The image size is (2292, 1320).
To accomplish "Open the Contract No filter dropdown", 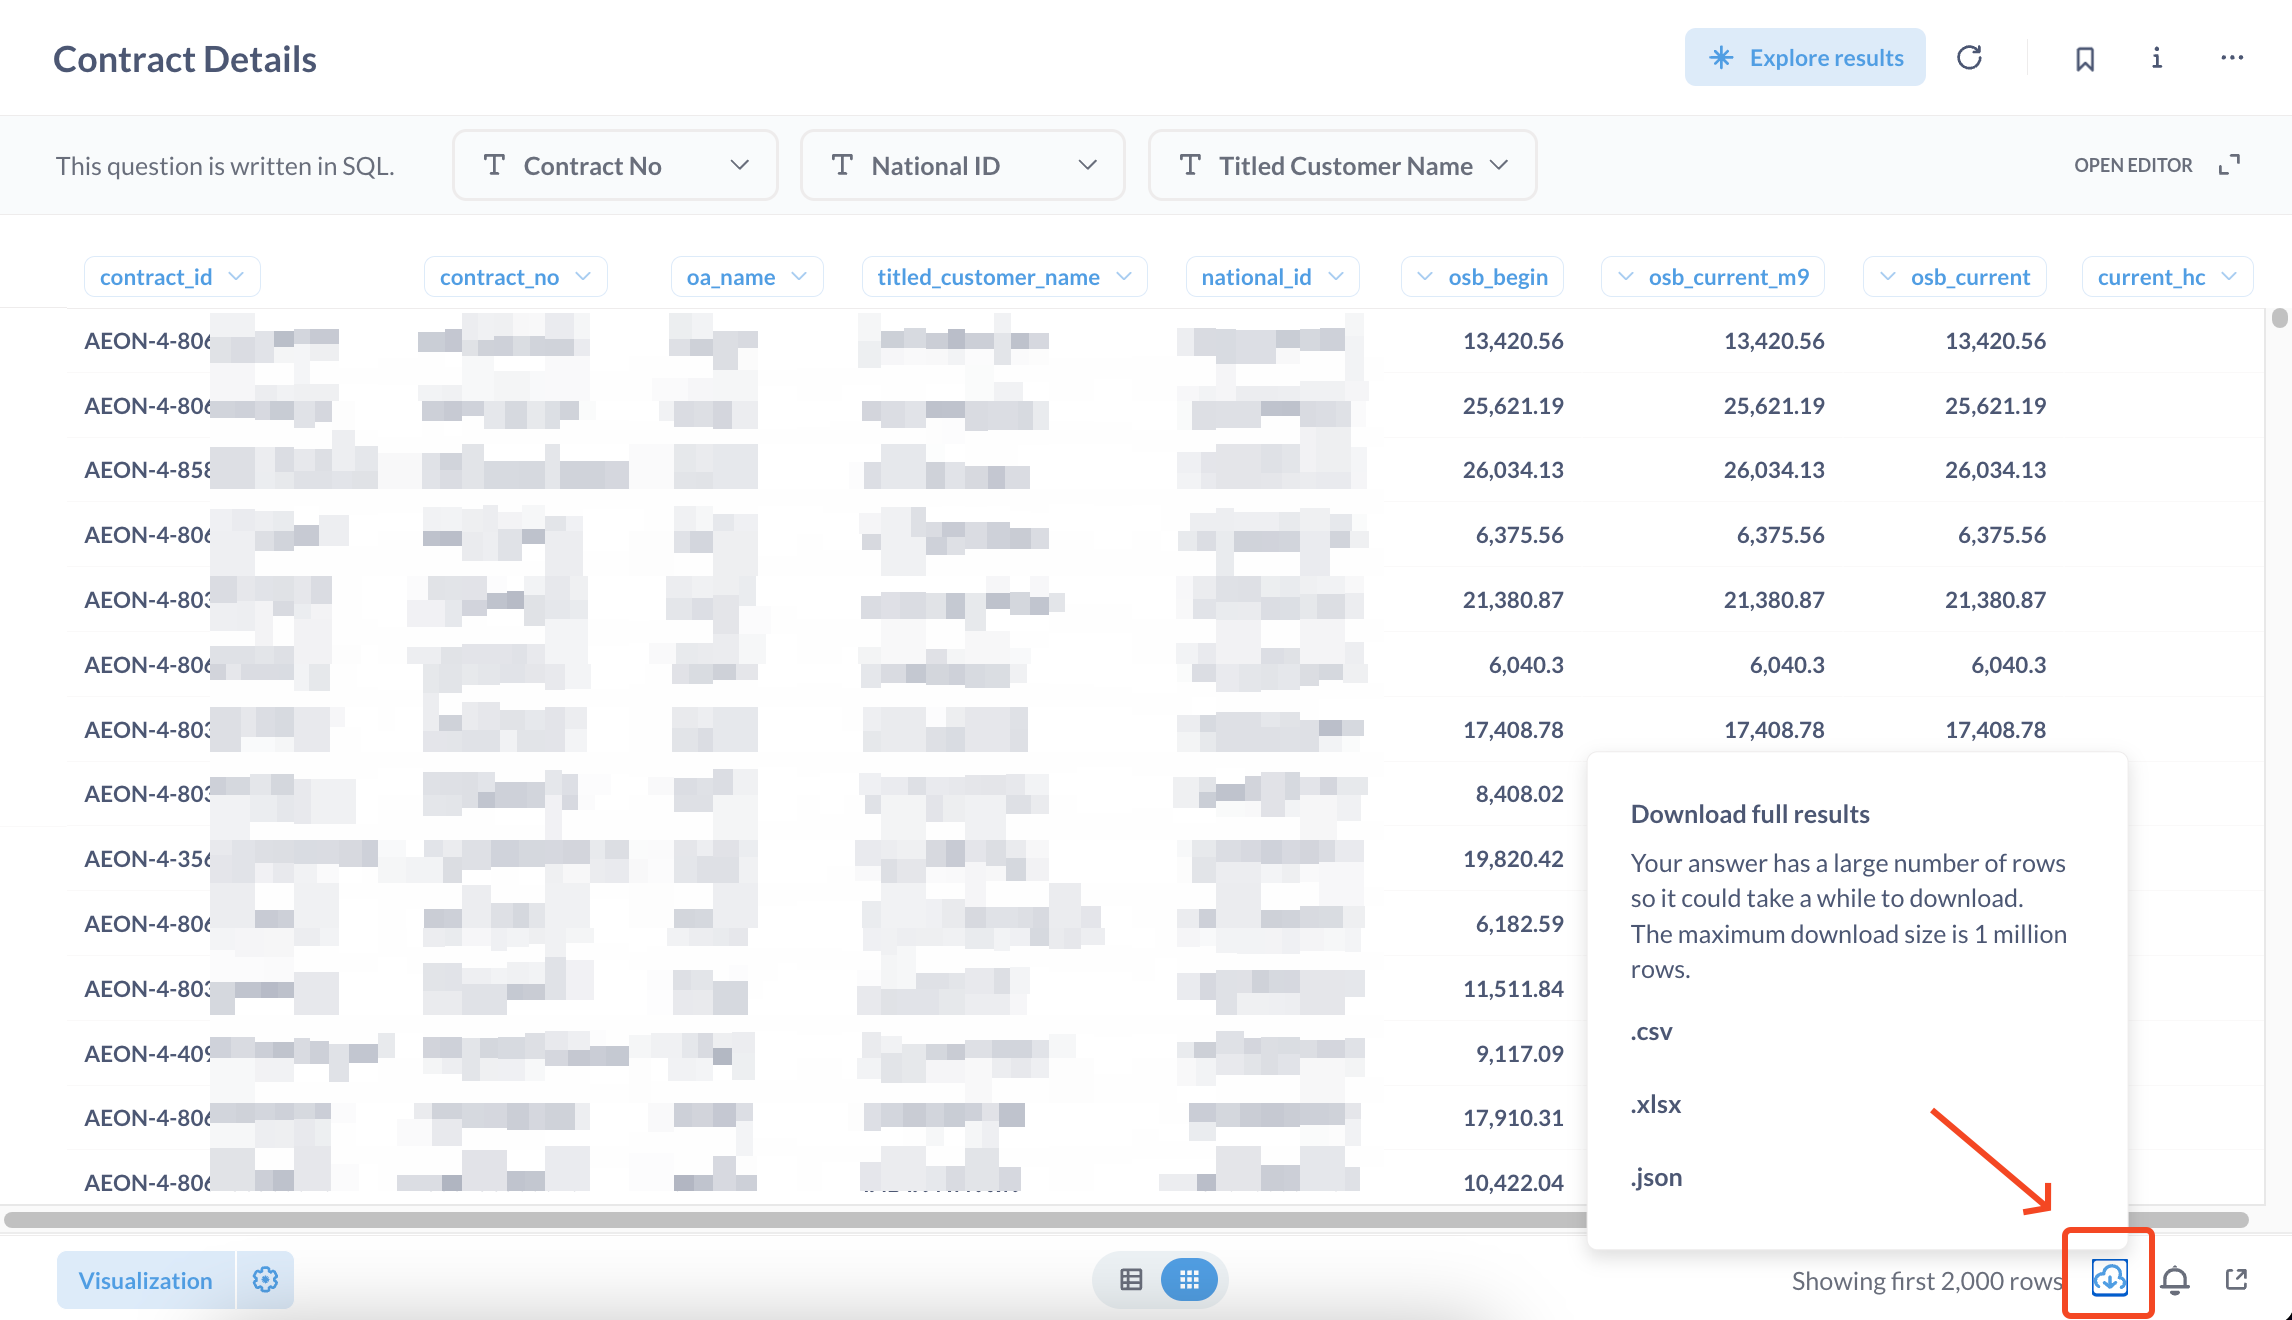I will [615, 165].
